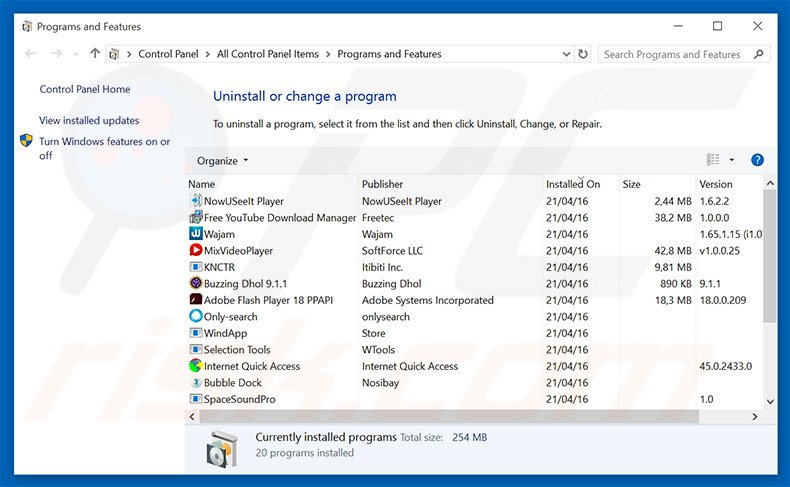Click the Adobe Flash Player icon
This screenshot has height=487, width=790.
coord(195,300)
